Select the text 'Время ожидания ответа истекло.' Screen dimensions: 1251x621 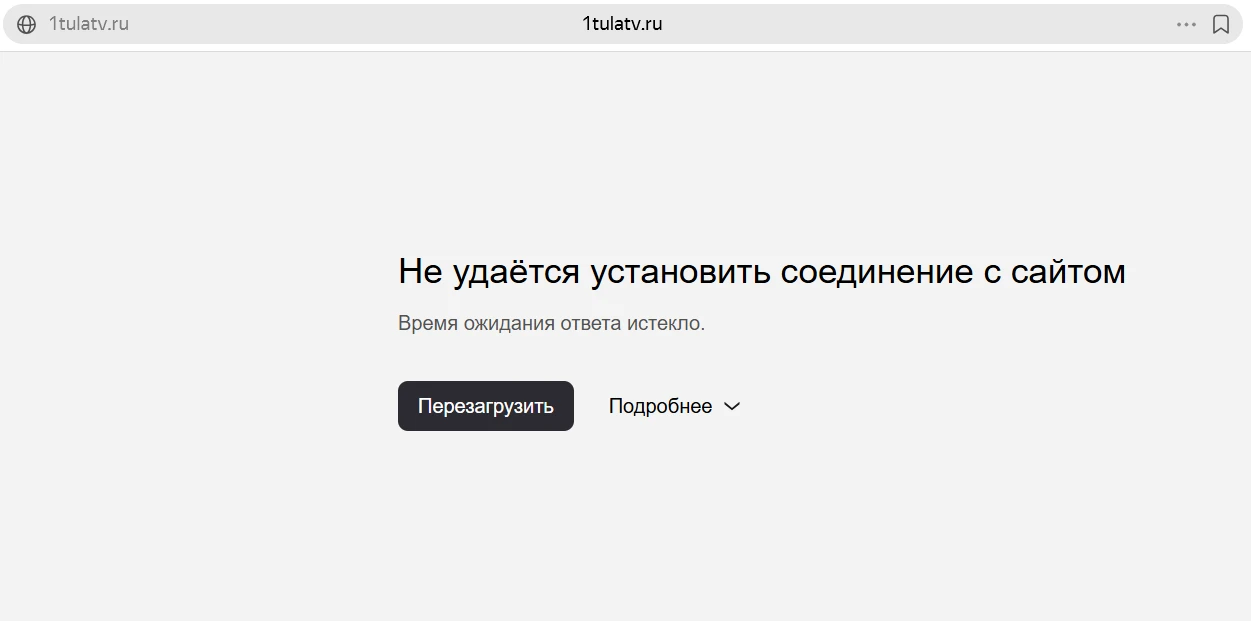(x=551, y=324)
